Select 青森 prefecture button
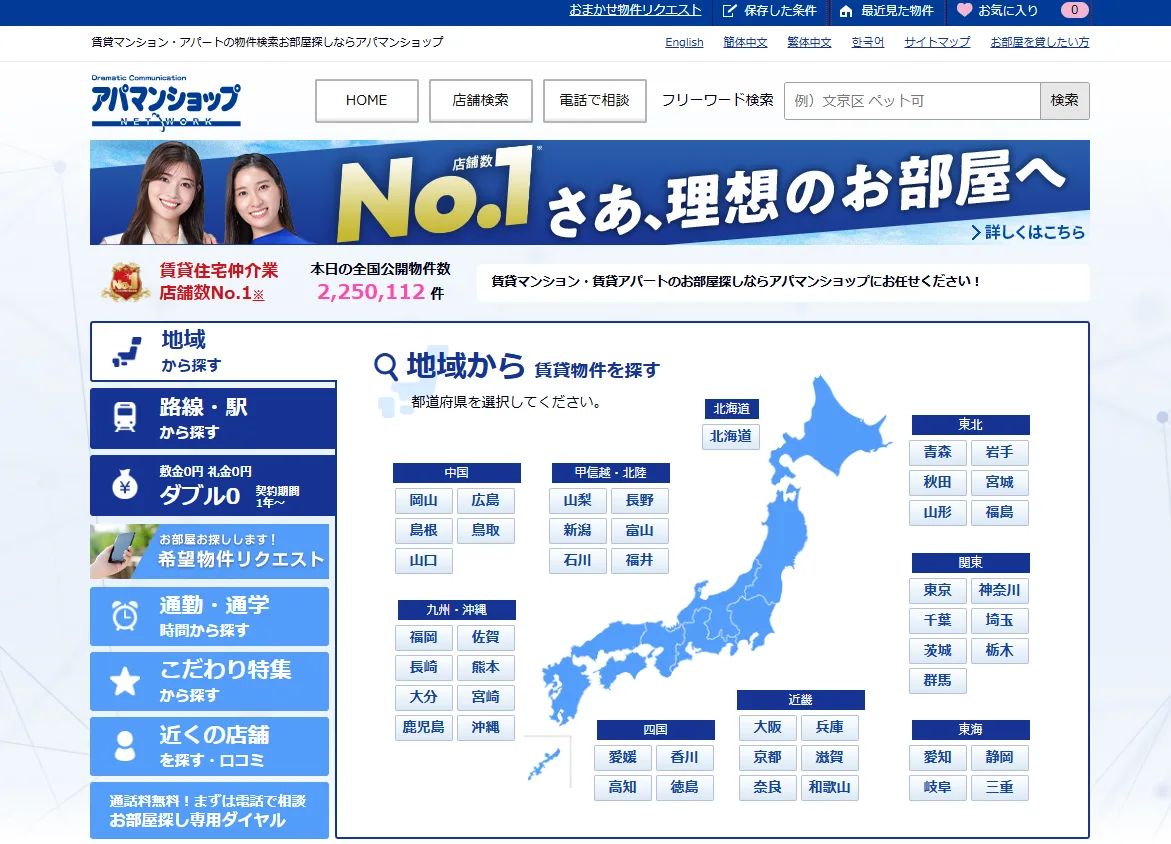The width and height of the screenshot is (1171, 844). coord(937,453)
